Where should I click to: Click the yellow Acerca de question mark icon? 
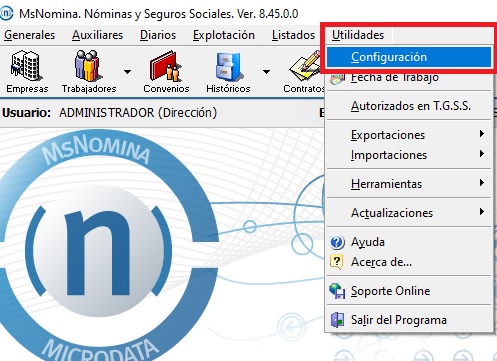337,262
